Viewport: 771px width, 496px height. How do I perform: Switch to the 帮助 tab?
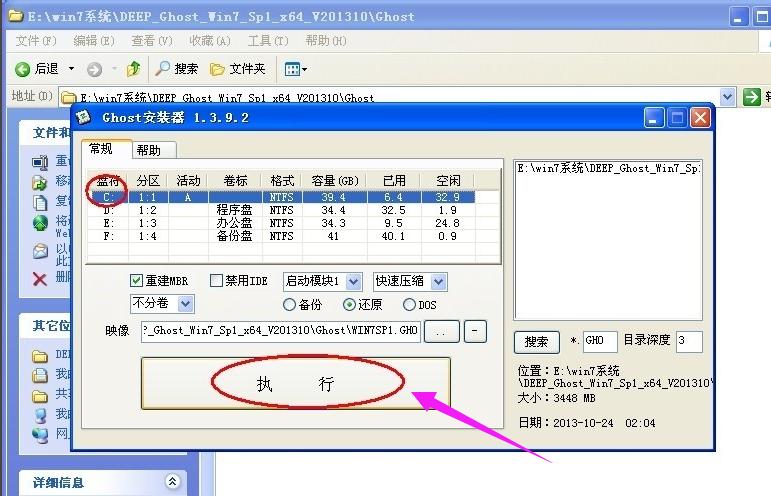click(148, 150)
